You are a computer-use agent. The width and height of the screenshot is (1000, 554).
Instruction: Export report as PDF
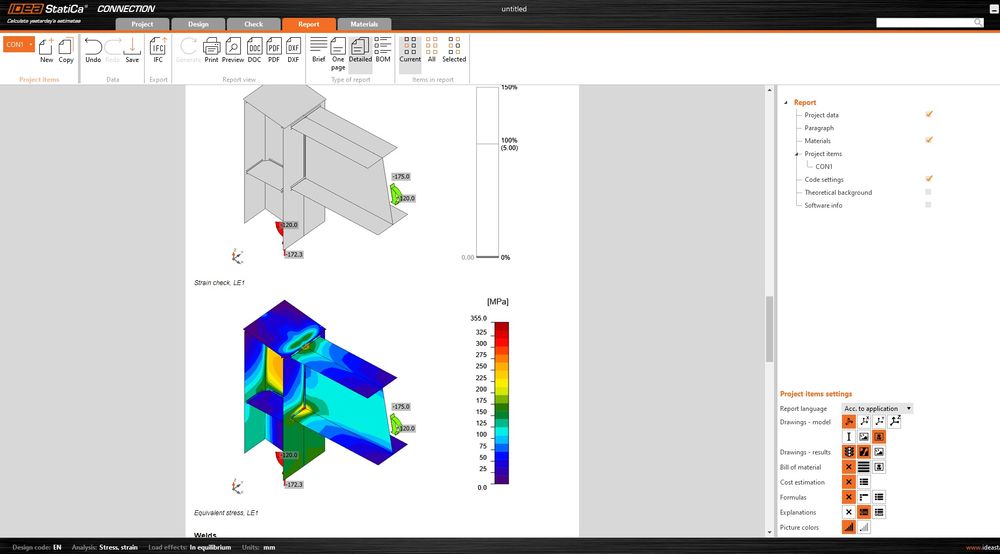click(x=274, y=50)
